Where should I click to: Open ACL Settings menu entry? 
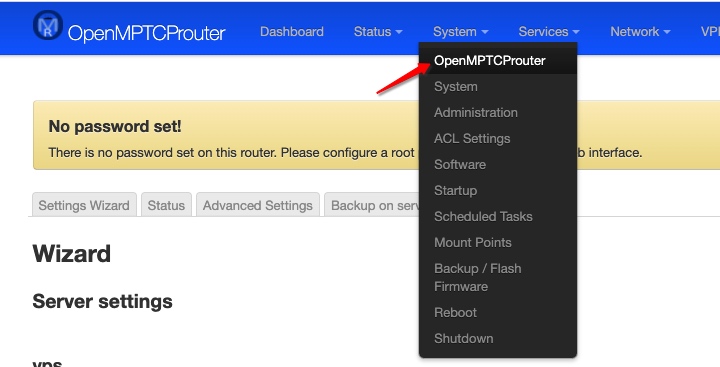coord(498,139)
